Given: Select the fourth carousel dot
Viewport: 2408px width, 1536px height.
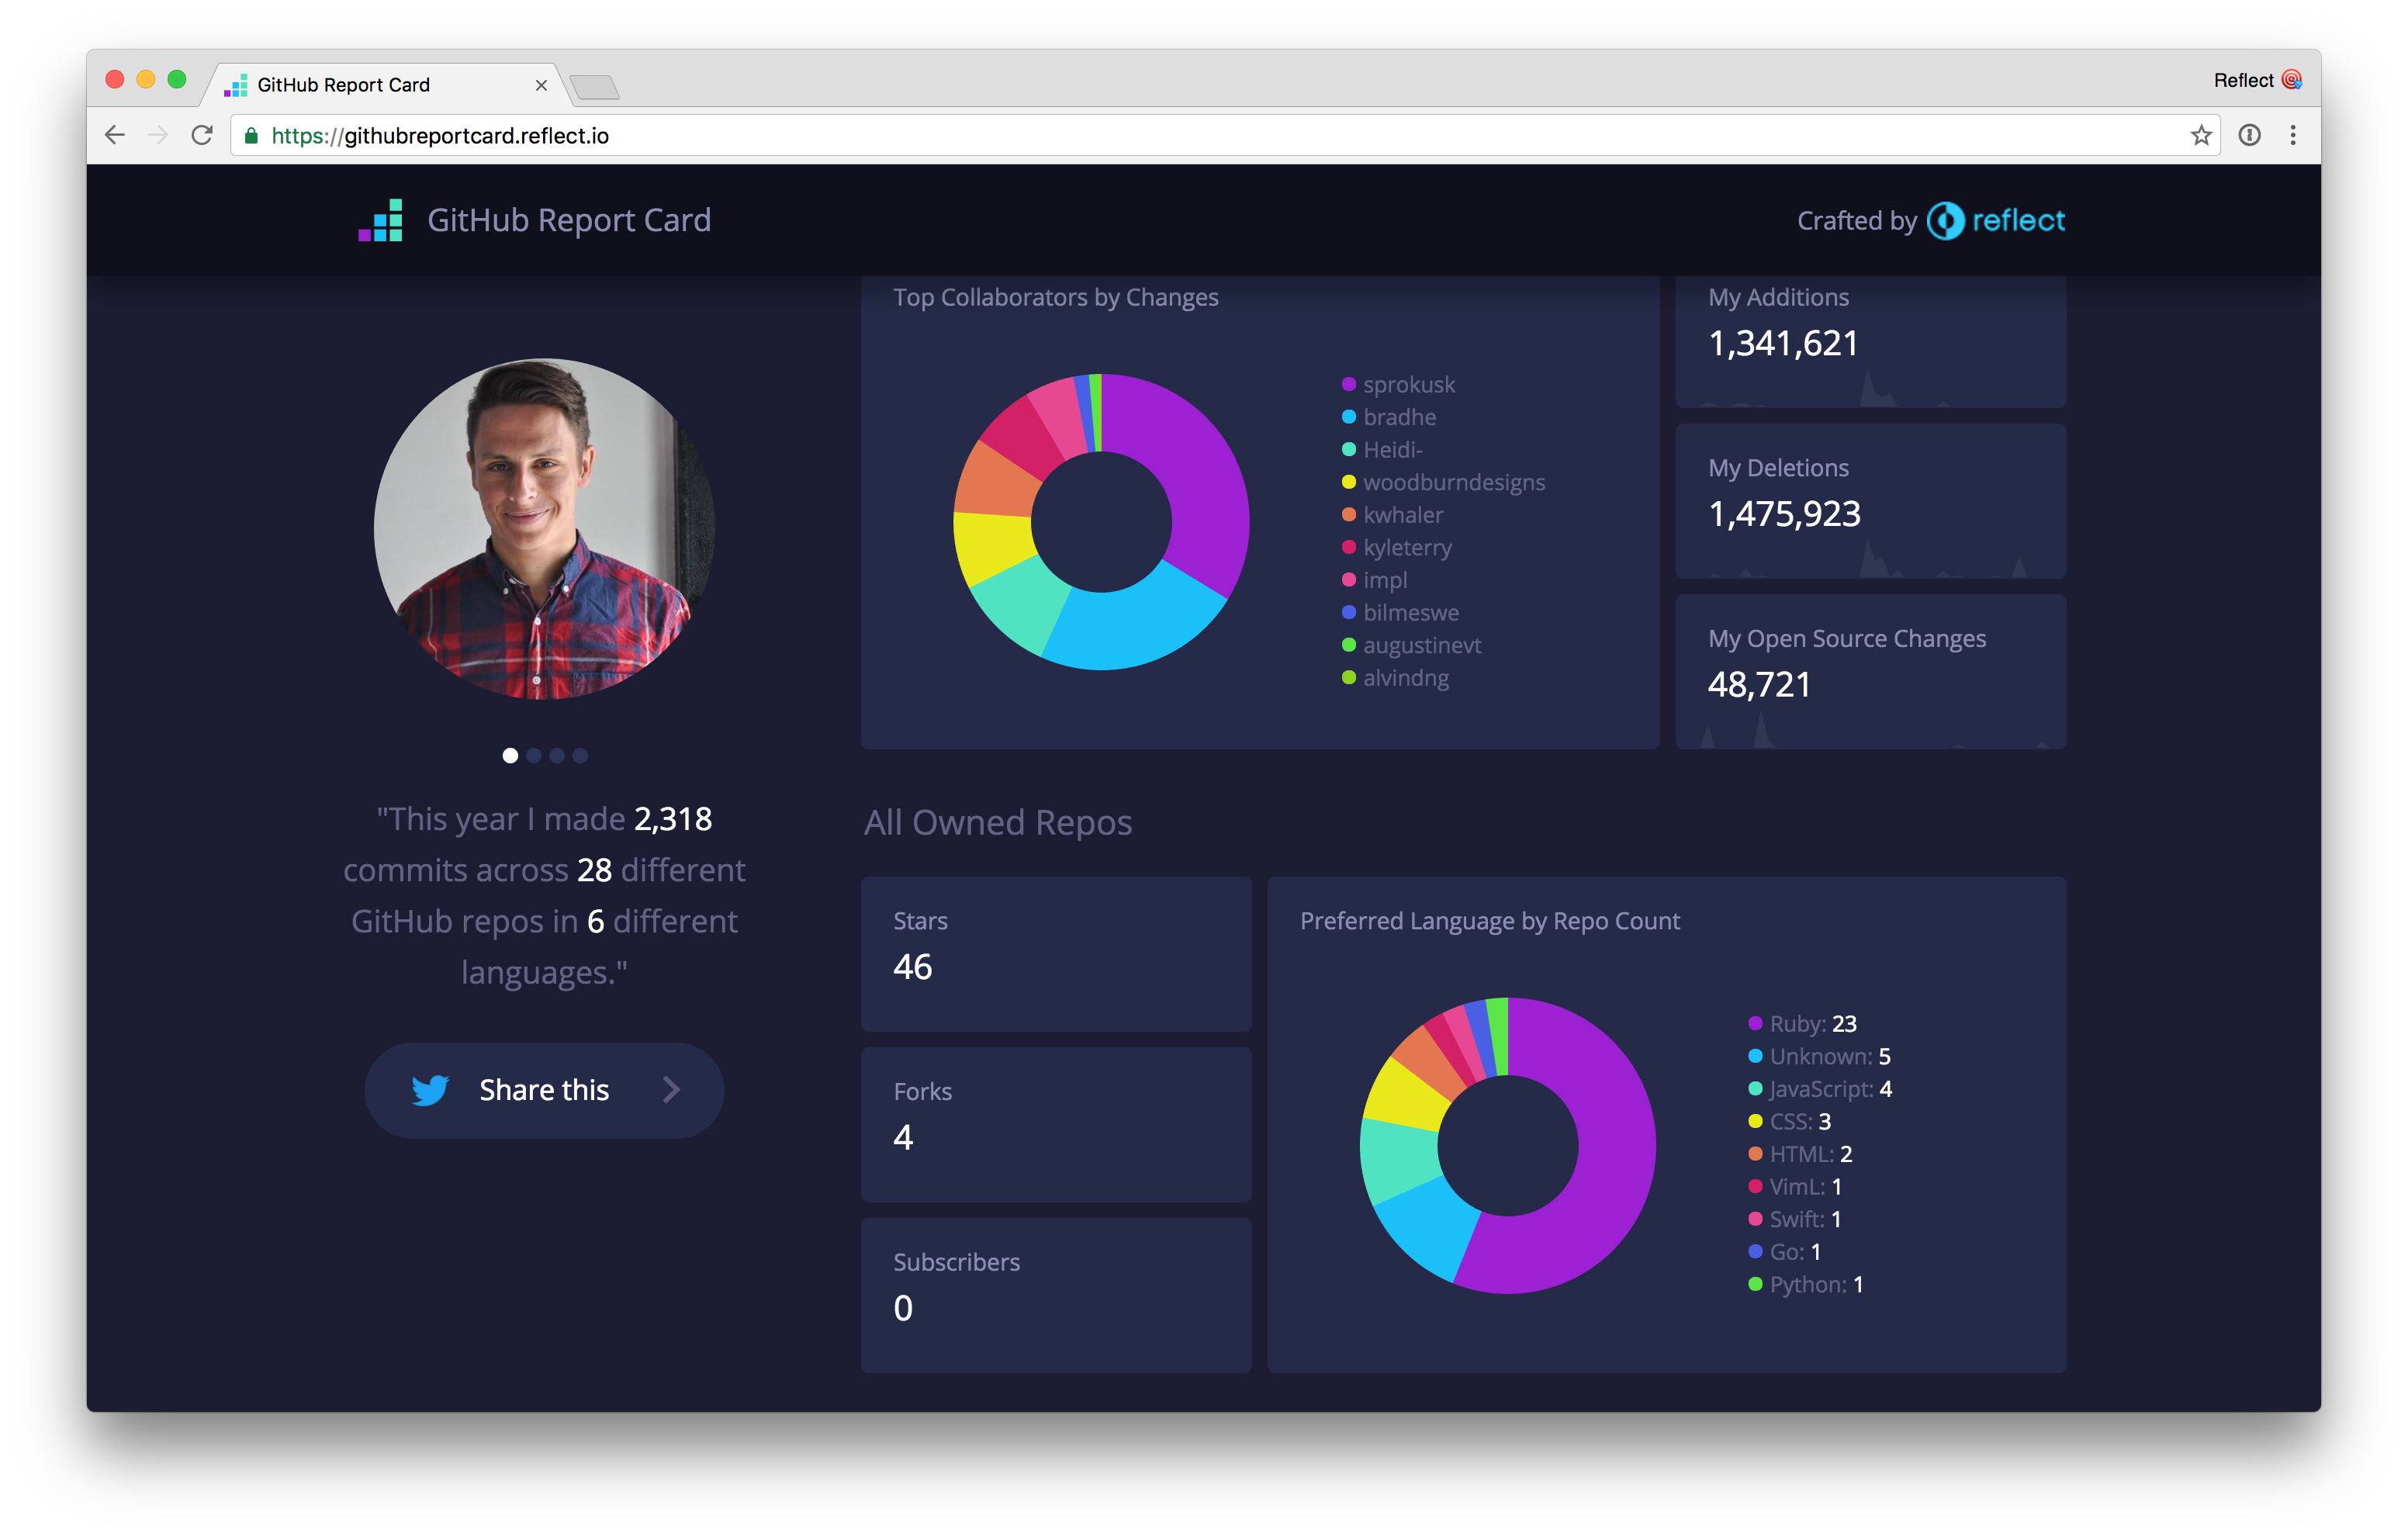Looking at the screenshot, I should point(580,756).
